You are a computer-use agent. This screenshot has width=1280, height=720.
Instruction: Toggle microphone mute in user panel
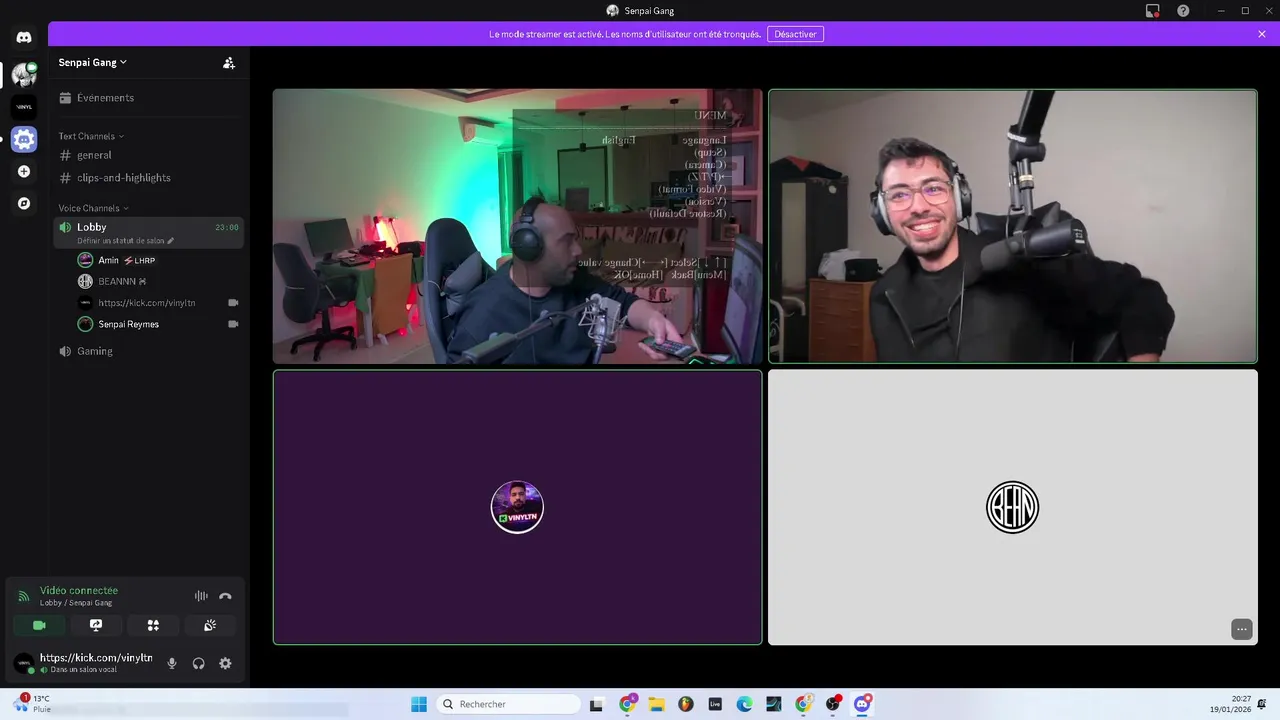click(x=172, y=663)
